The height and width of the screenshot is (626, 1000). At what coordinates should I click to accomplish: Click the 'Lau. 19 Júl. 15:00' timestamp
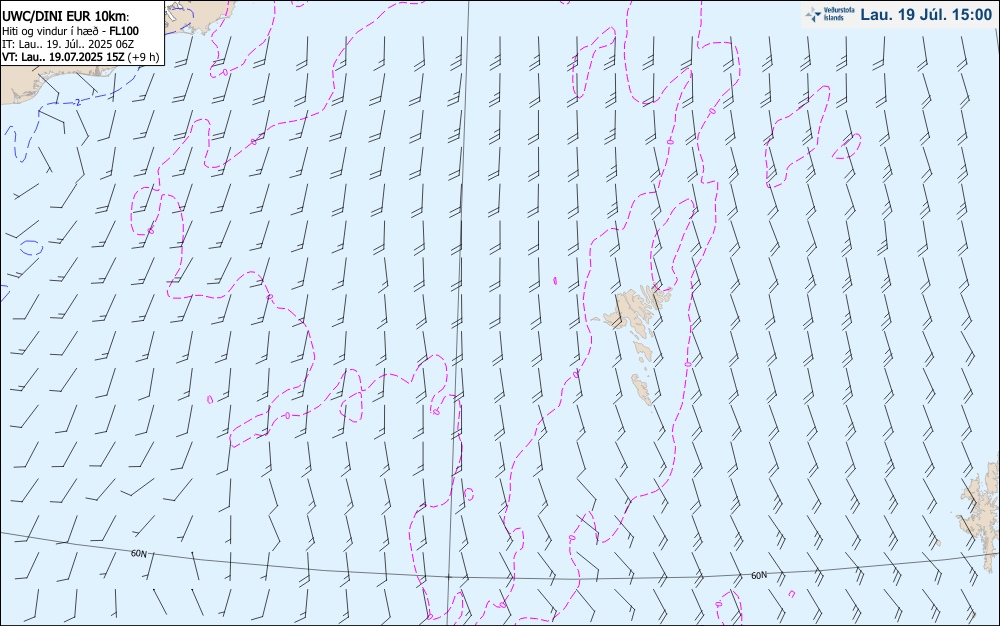click(x=926, y=15)
